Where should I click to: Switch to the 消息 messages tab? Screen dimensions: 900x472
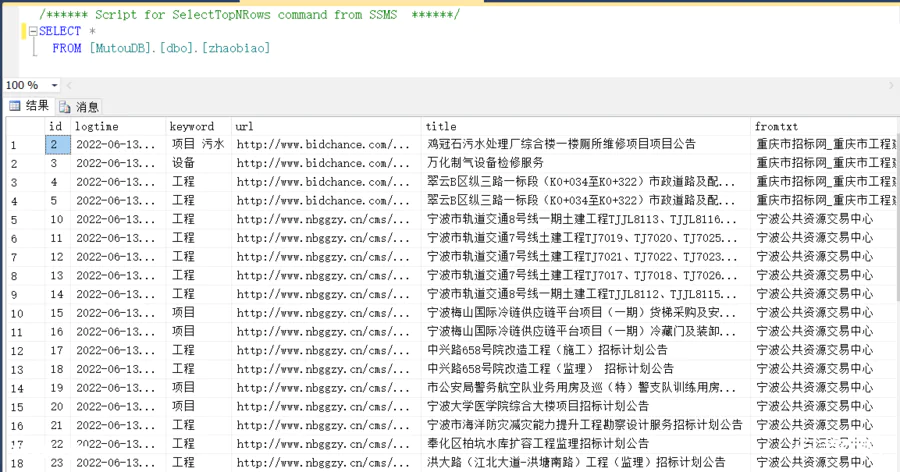pos(79,107)
